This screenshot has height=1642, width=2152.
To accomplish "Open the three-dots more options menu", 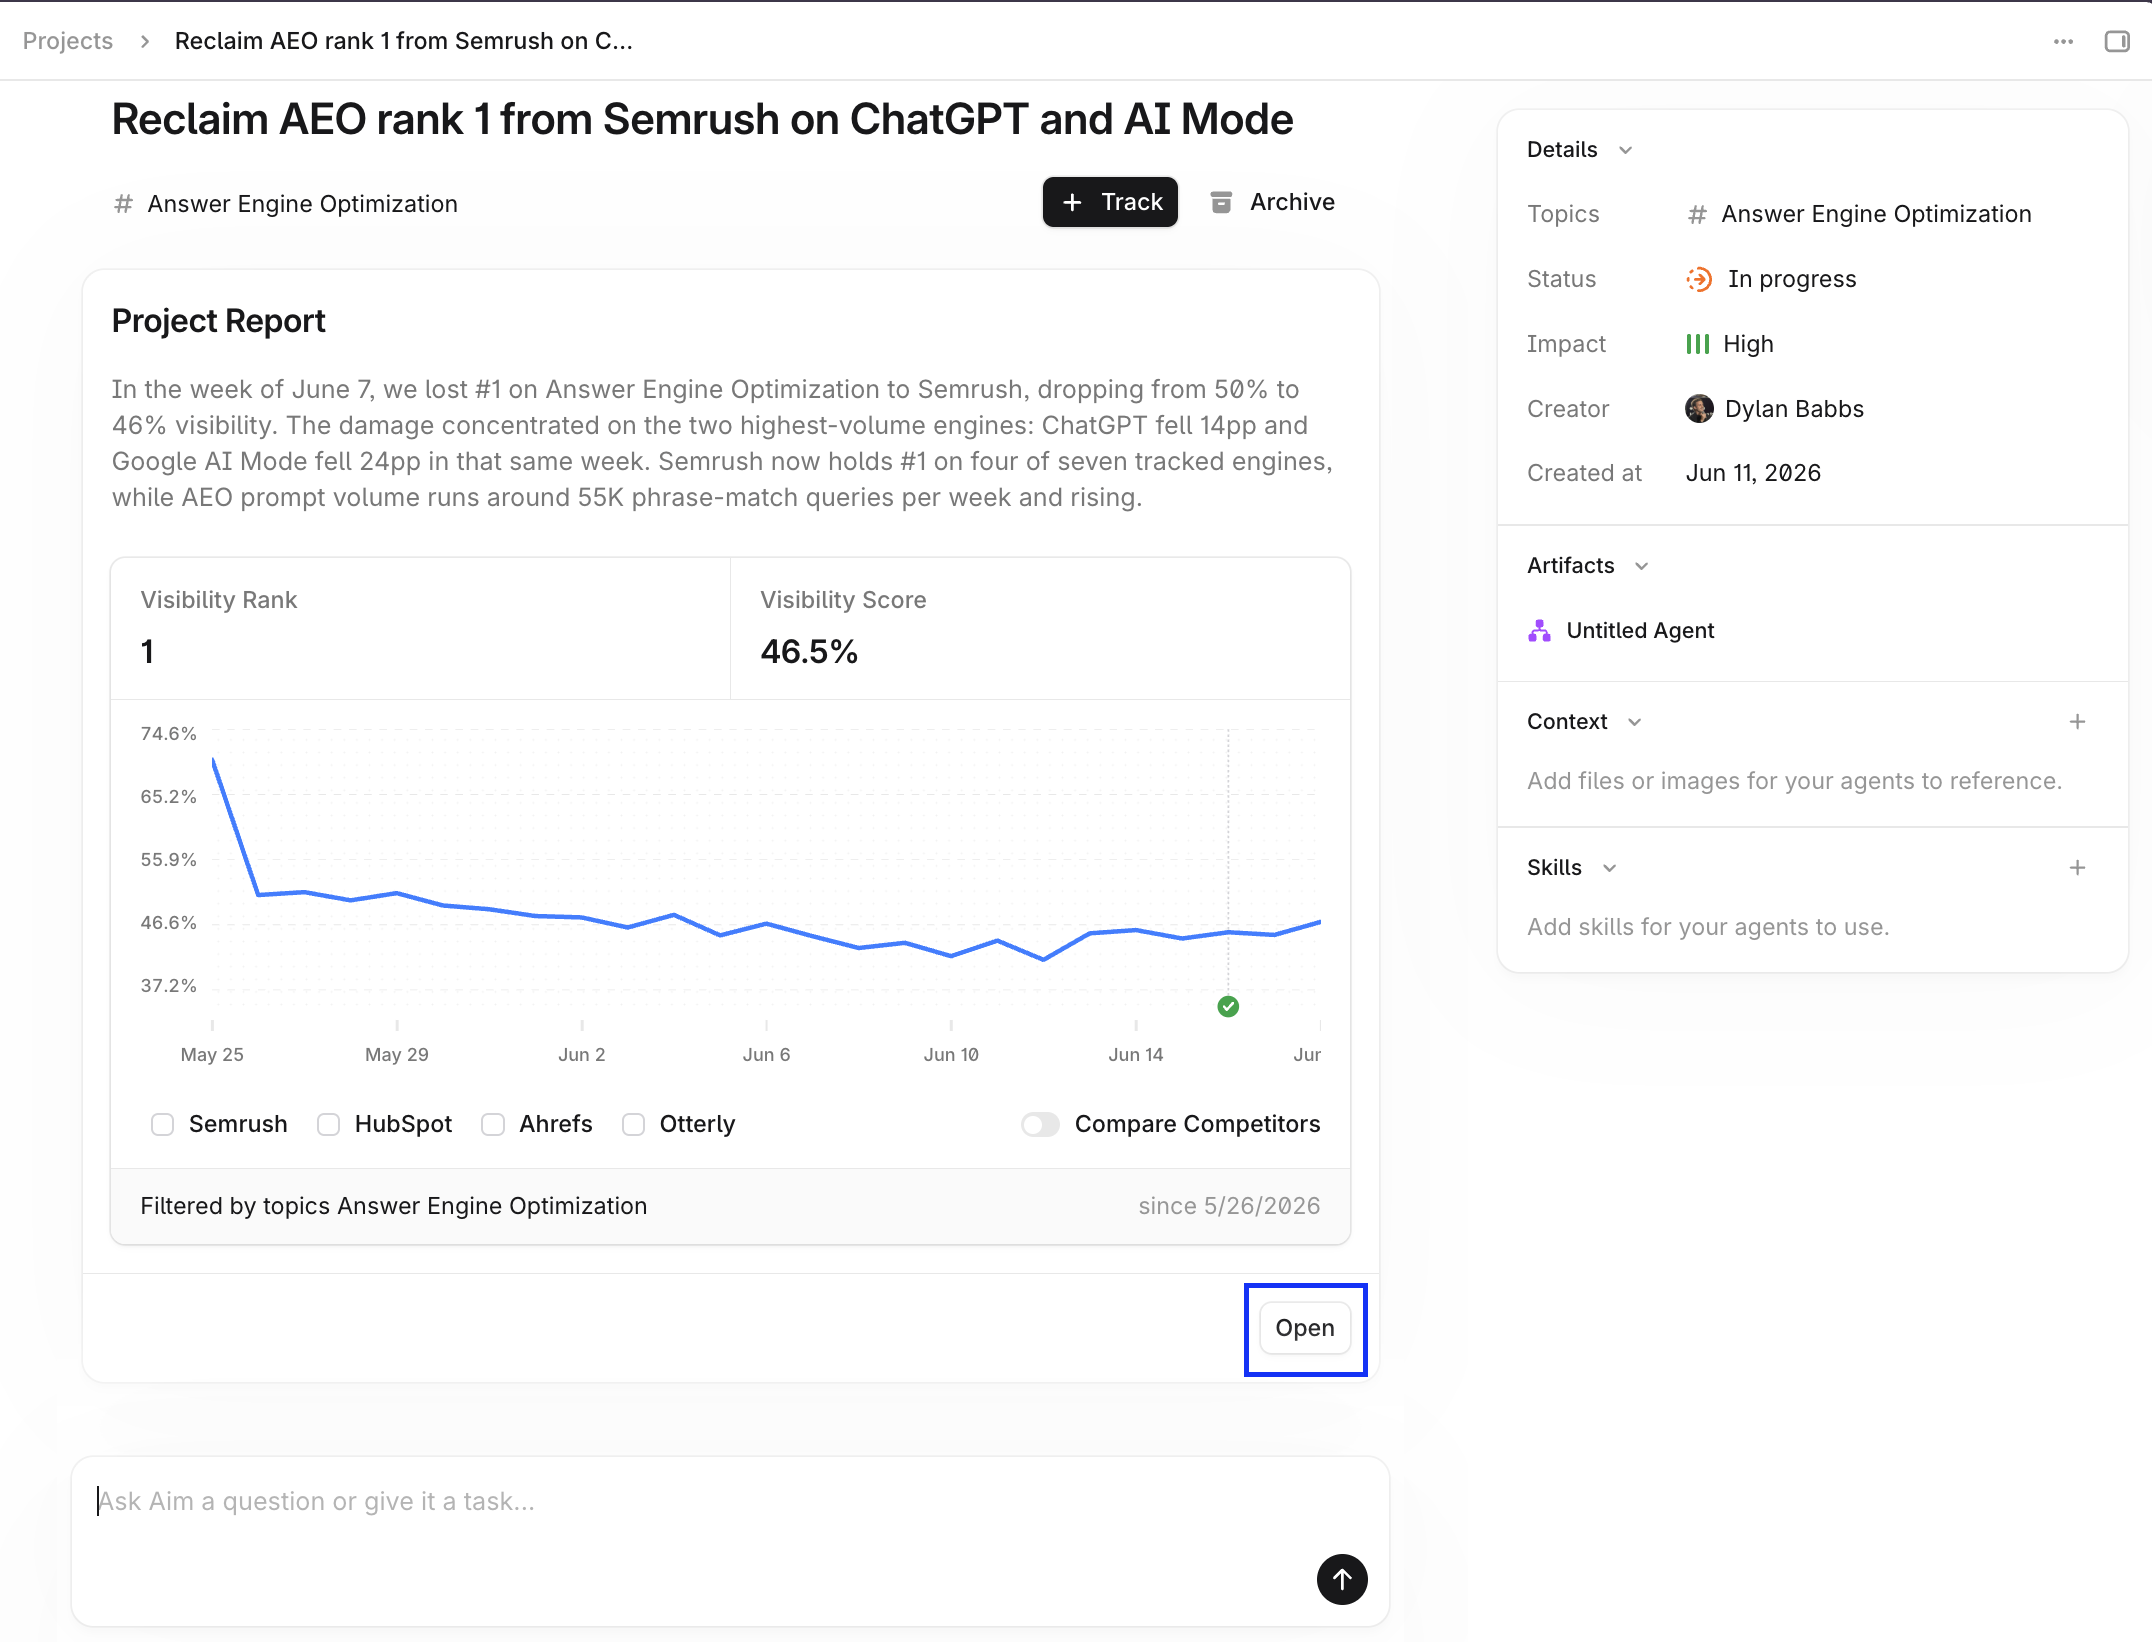I will 2063,41.
